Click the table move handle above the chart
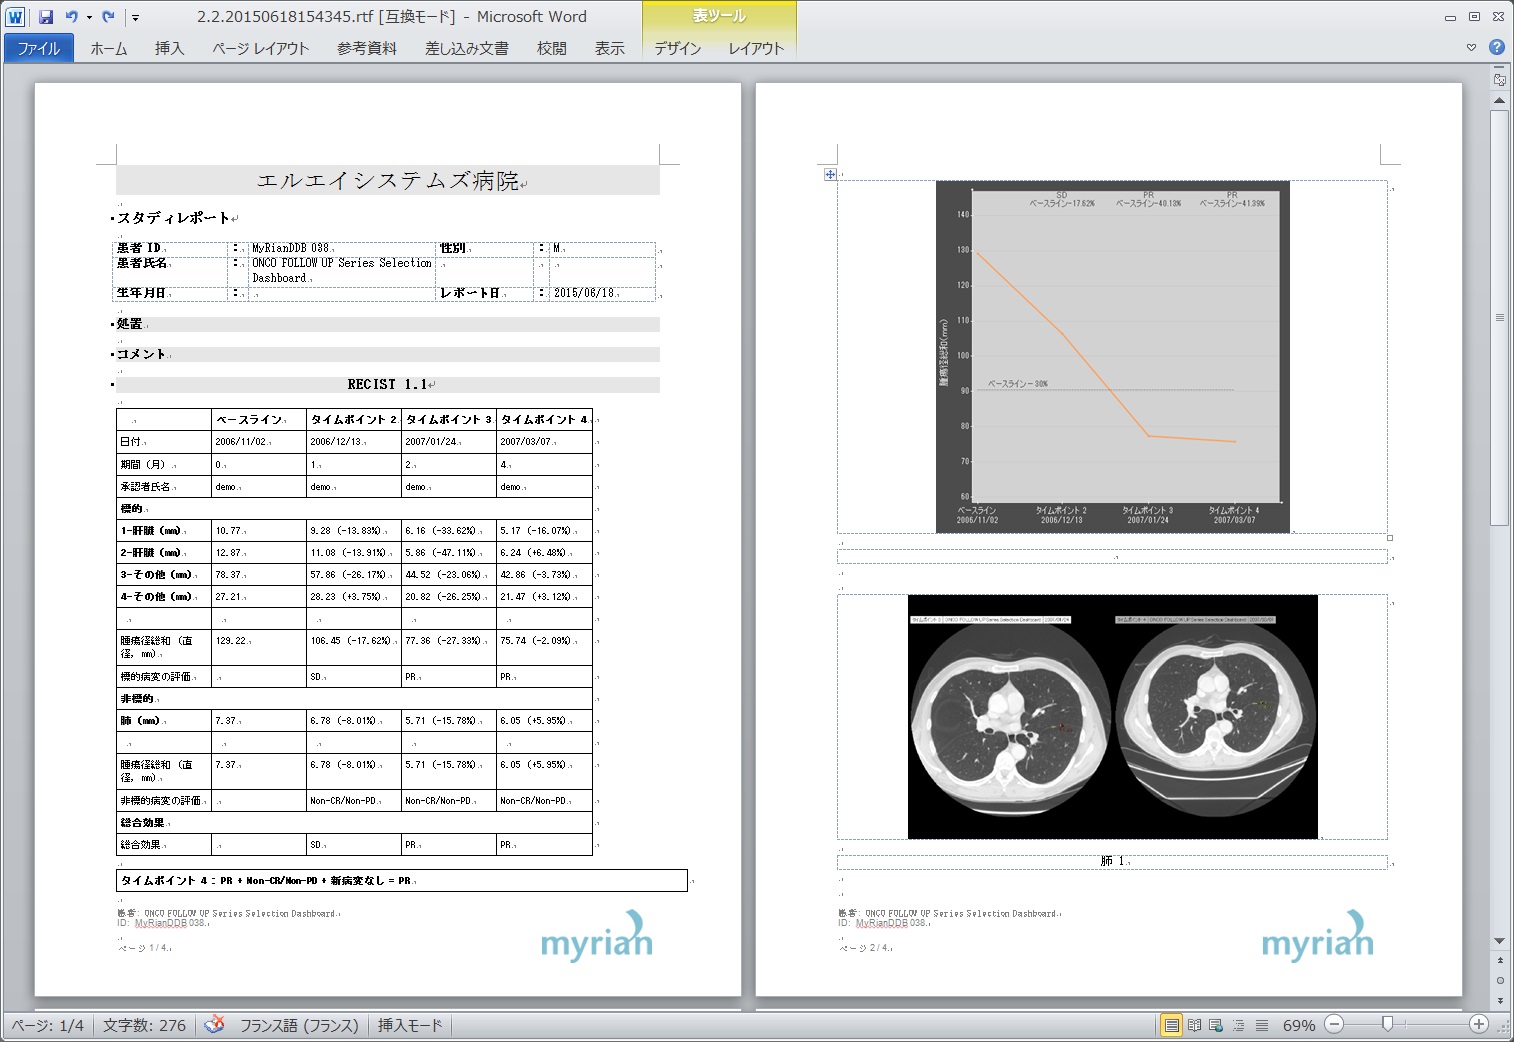The height and width of the screenshot is (1042, 1514). pos(830,174)
